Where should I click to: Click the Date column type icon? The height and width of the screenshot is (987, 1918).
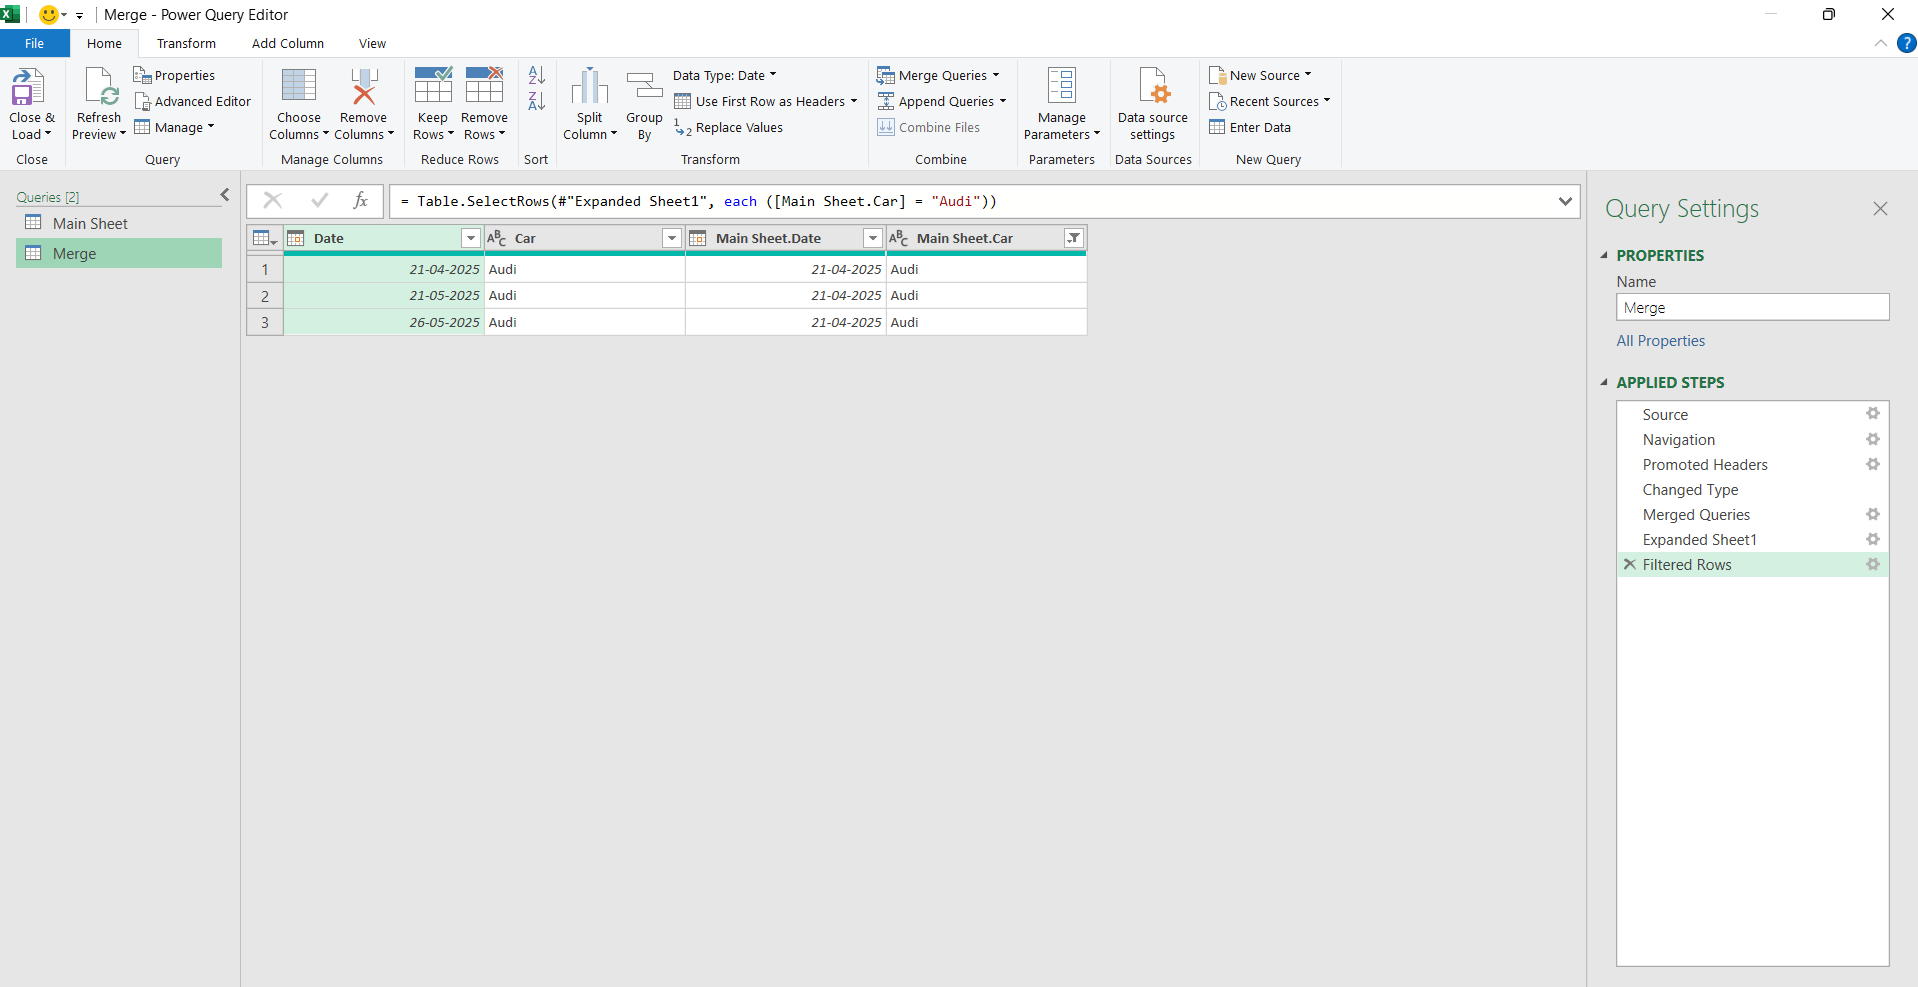point(296,238)
